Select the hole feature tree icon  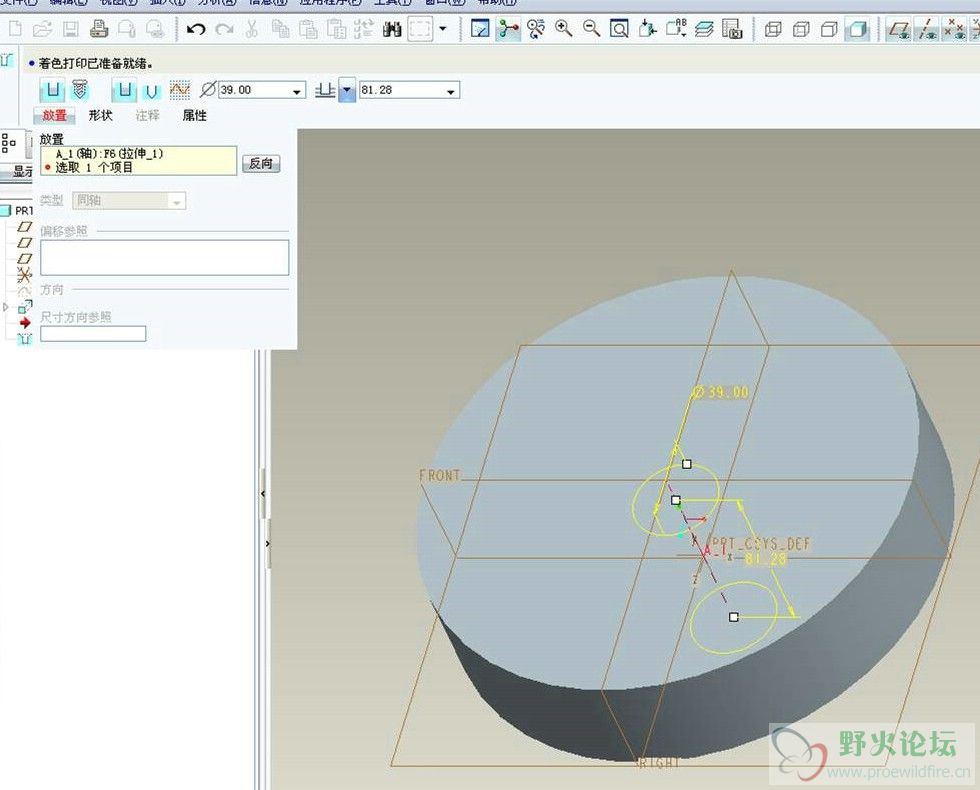tap(25, 339)
